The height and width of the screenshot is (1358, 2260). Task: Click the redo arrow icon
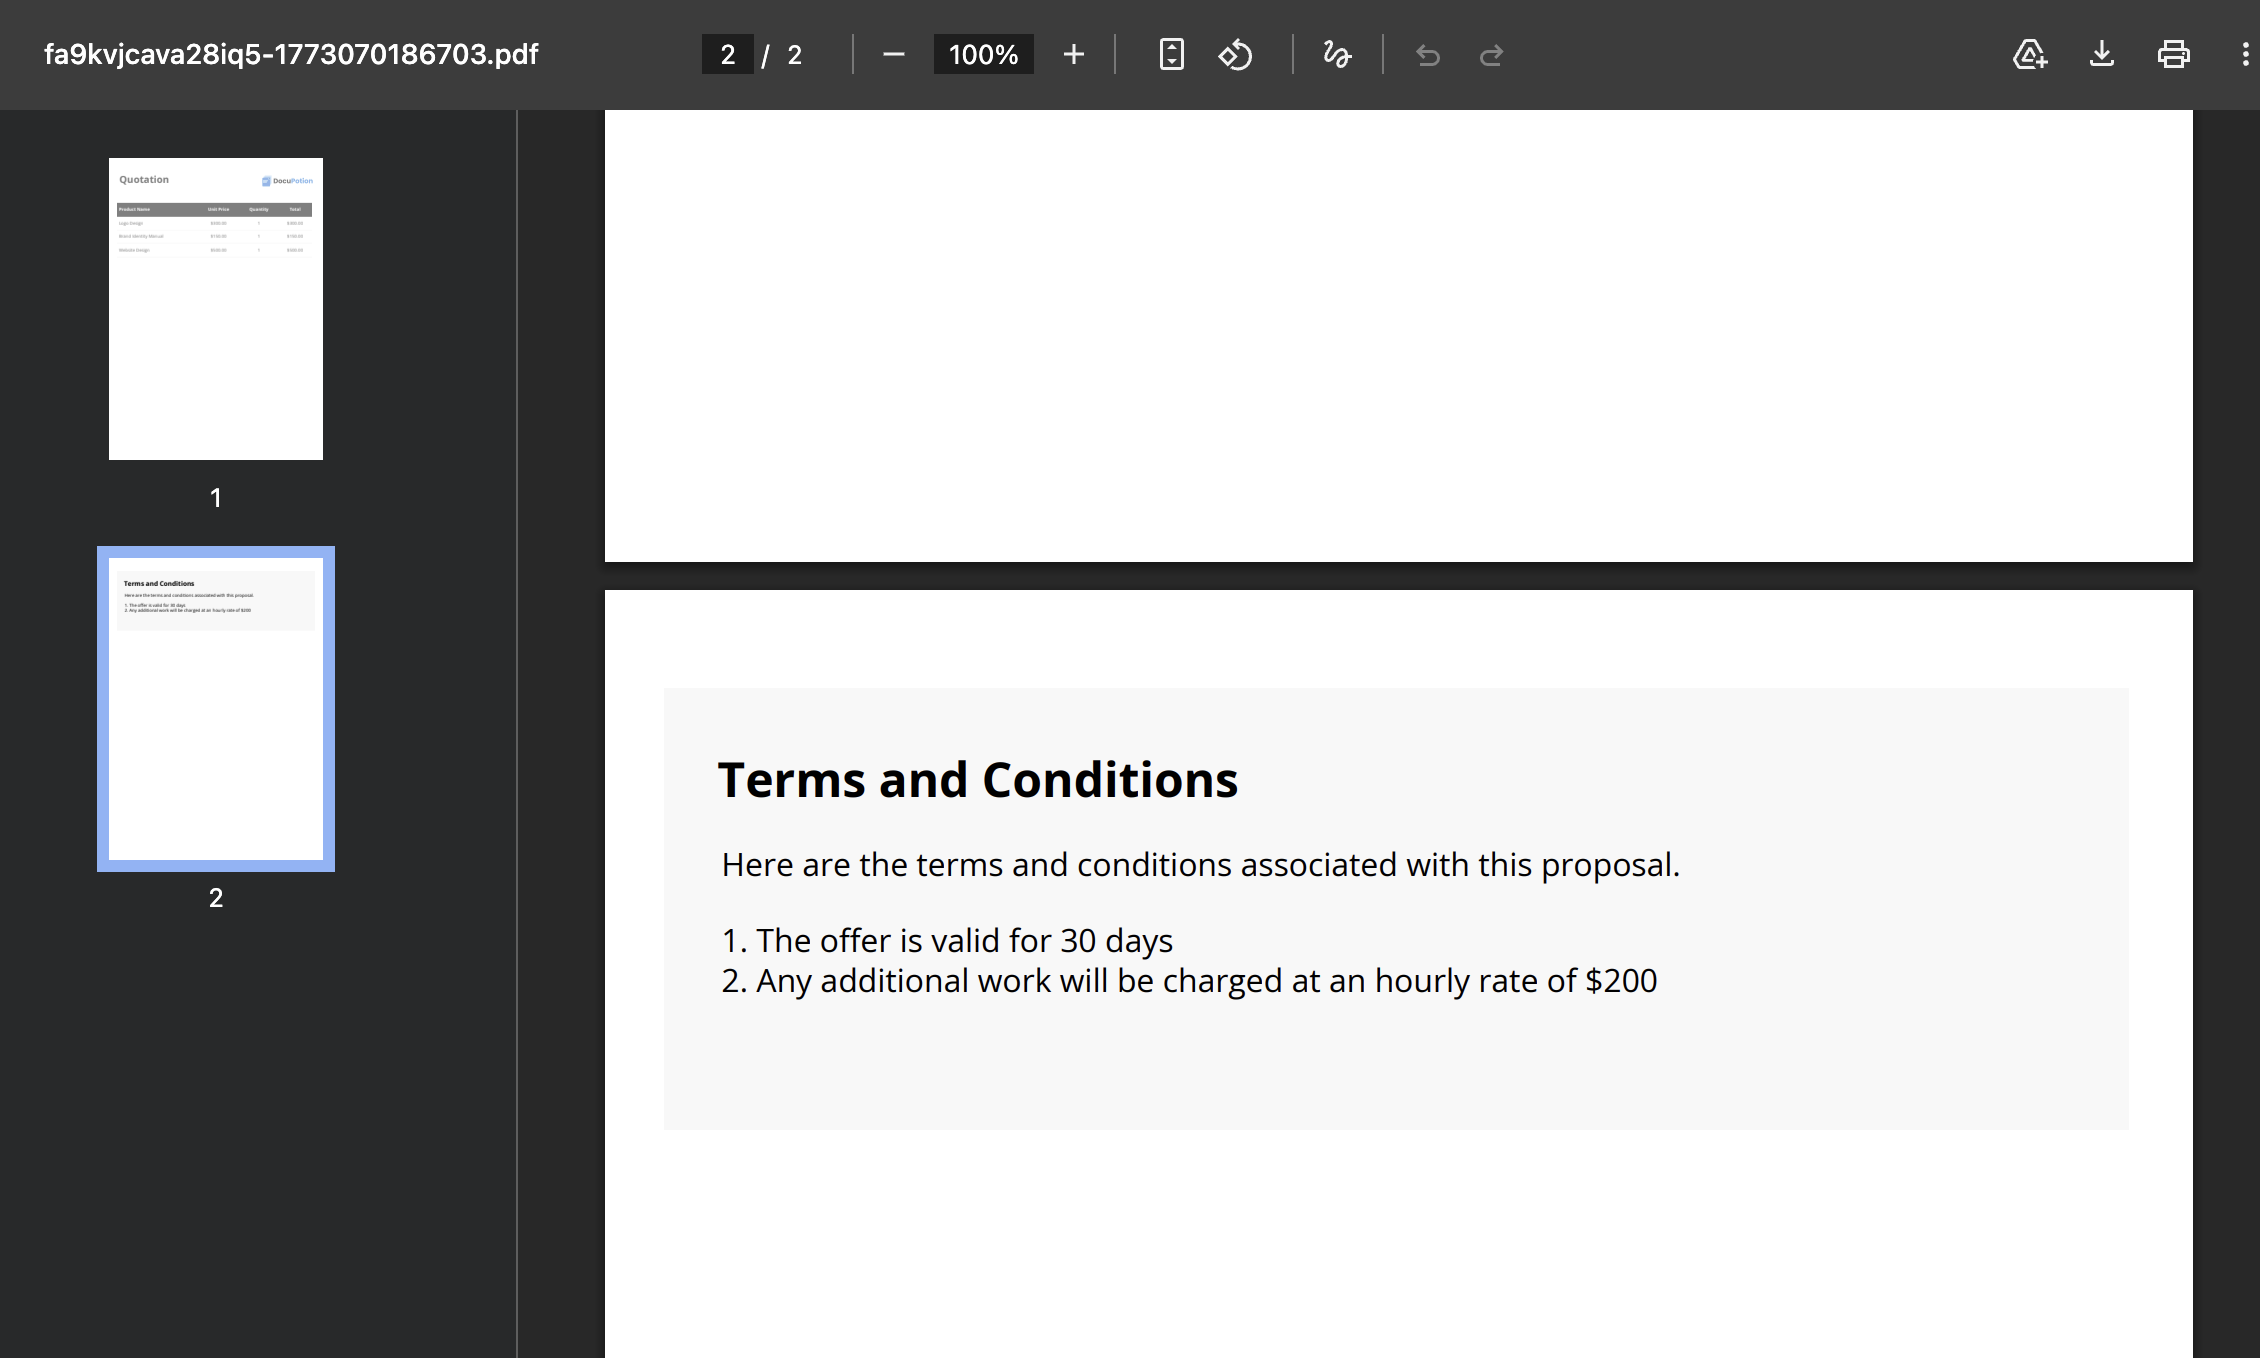click(1491, 55)
